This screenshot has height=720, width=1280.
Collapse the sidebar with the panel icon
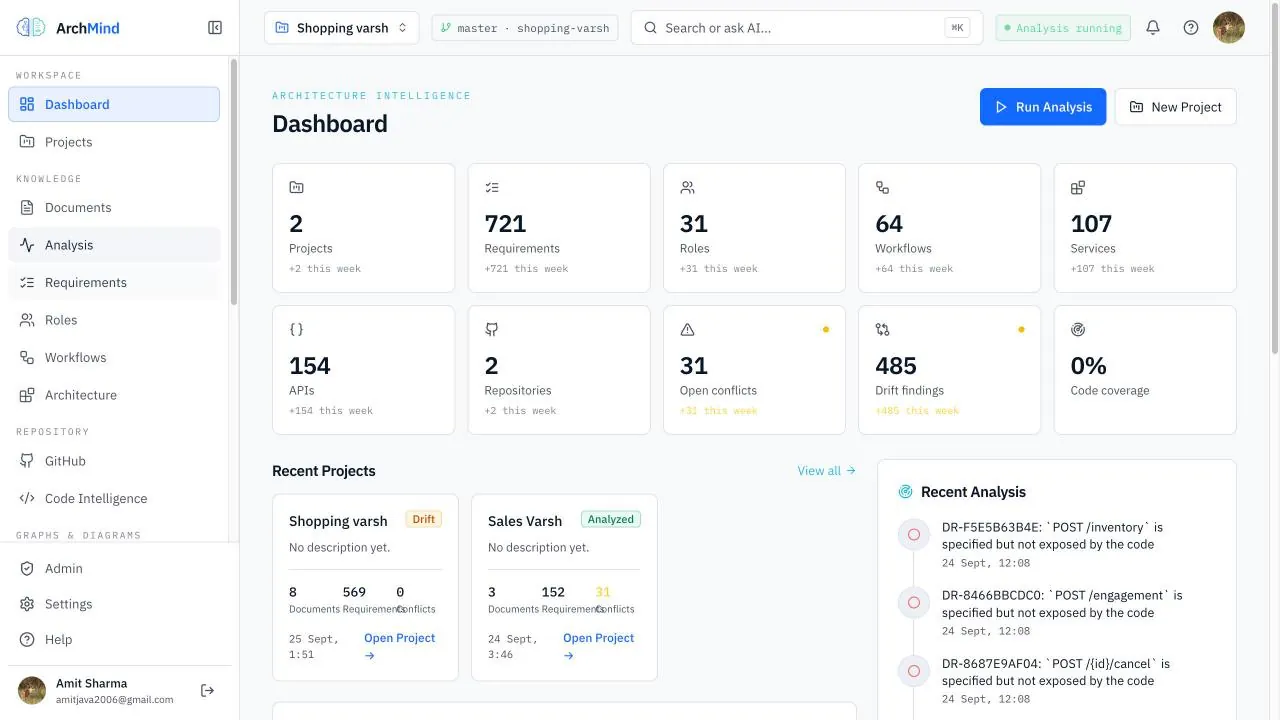pyautogui.click(x=215, y=28)
